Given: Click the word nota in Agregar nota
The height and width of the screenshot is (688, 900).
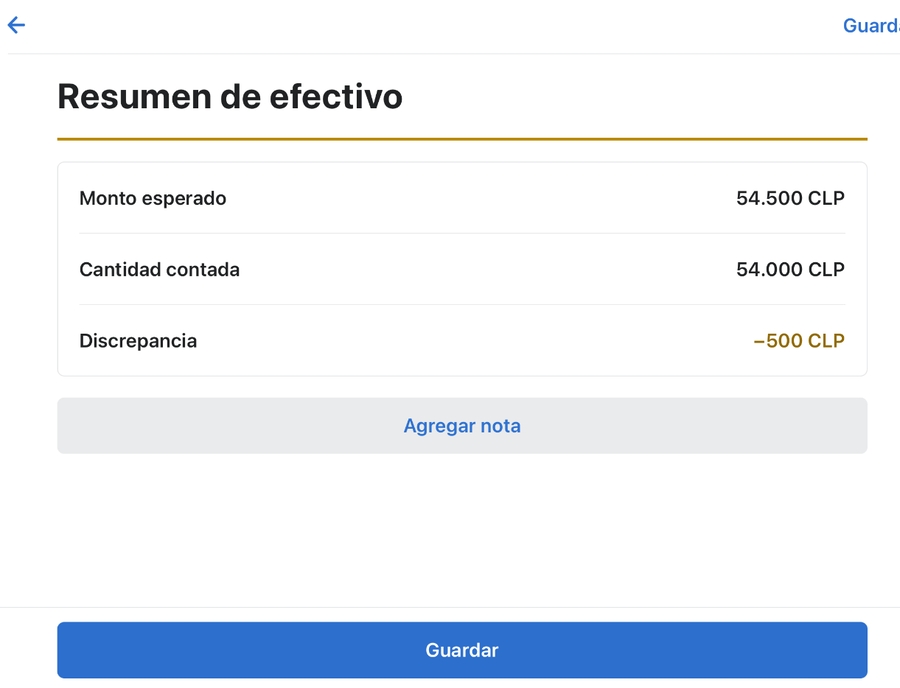Looking at the screenshot, I should pyautogui.click(x=501, y=426).
